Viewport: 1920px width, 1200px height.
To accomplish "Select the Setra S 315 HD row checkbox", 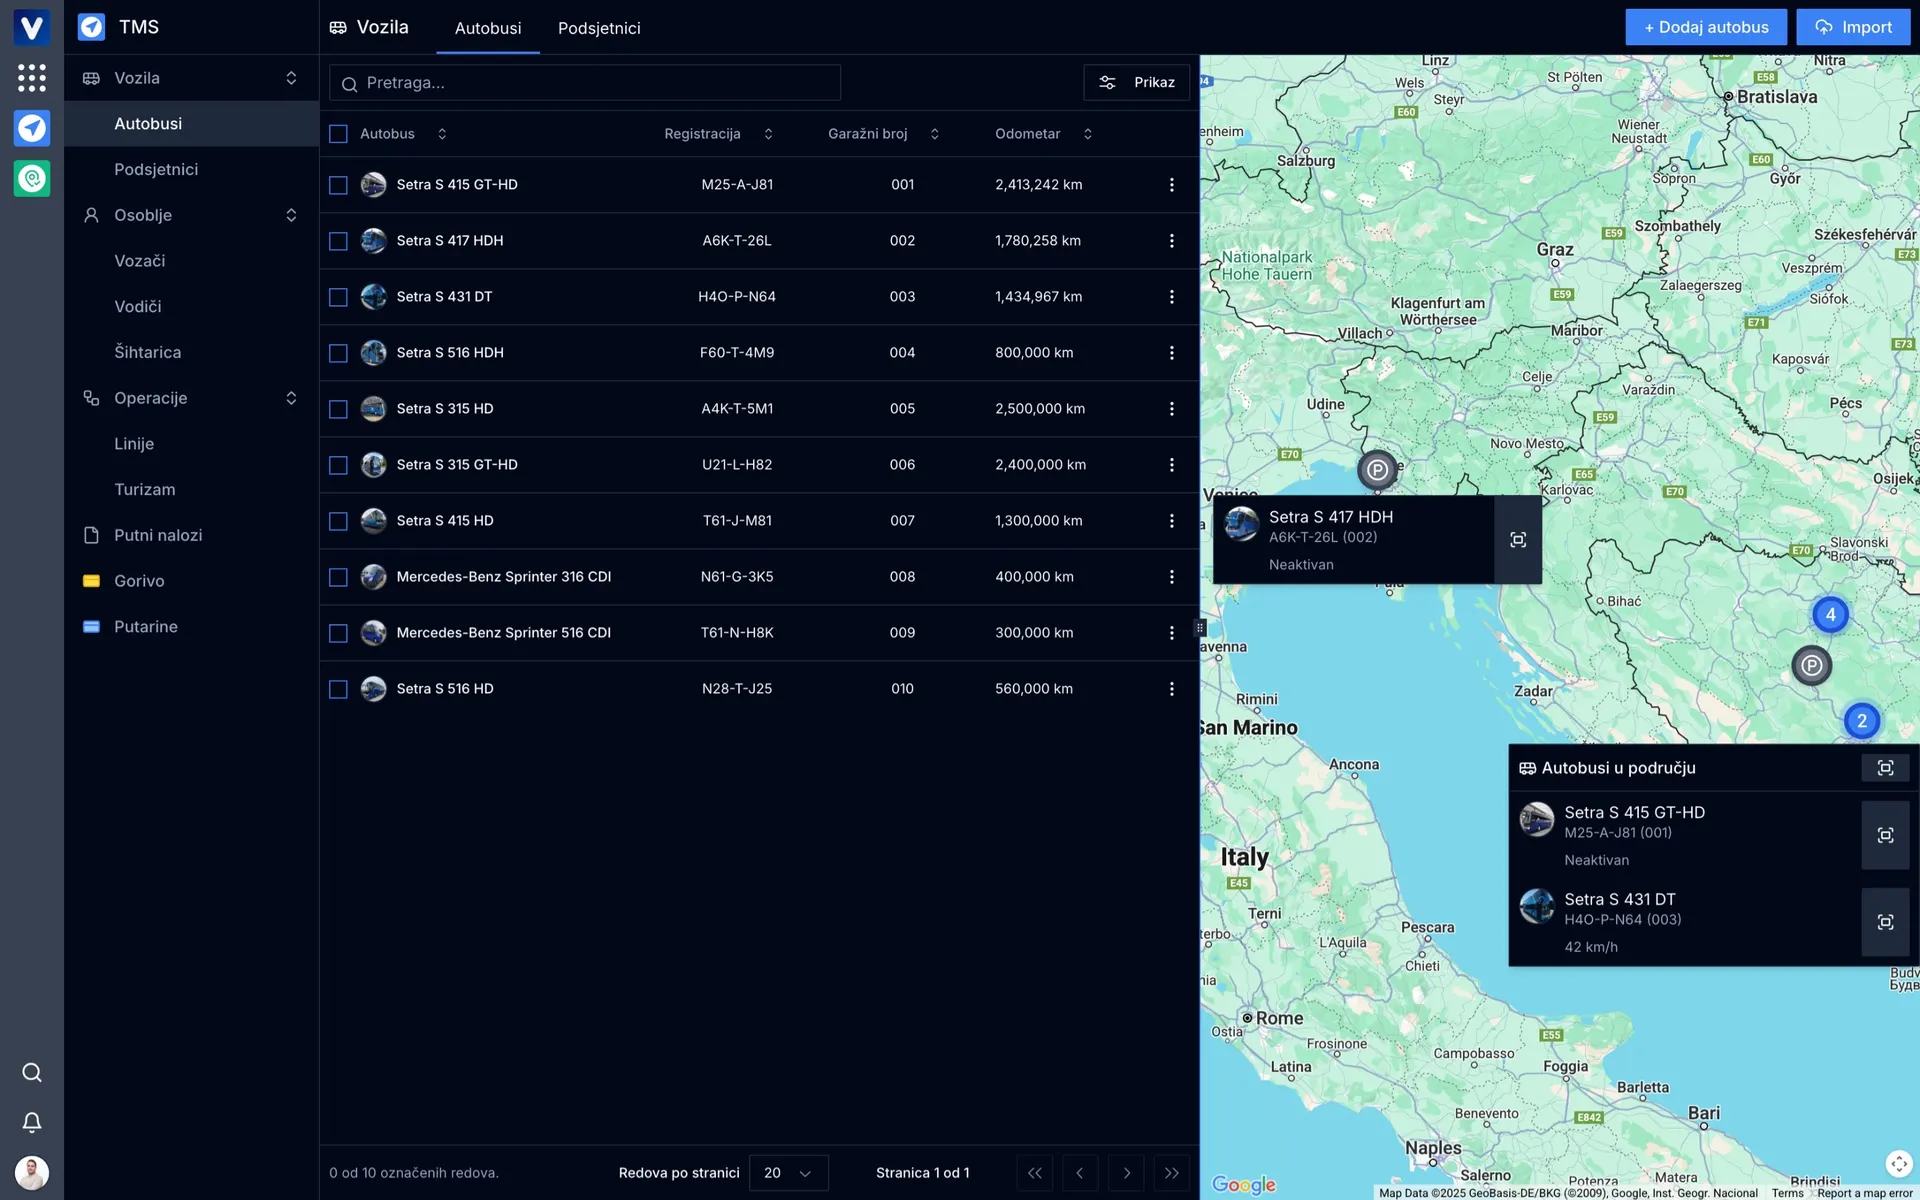I will [338, 409].
